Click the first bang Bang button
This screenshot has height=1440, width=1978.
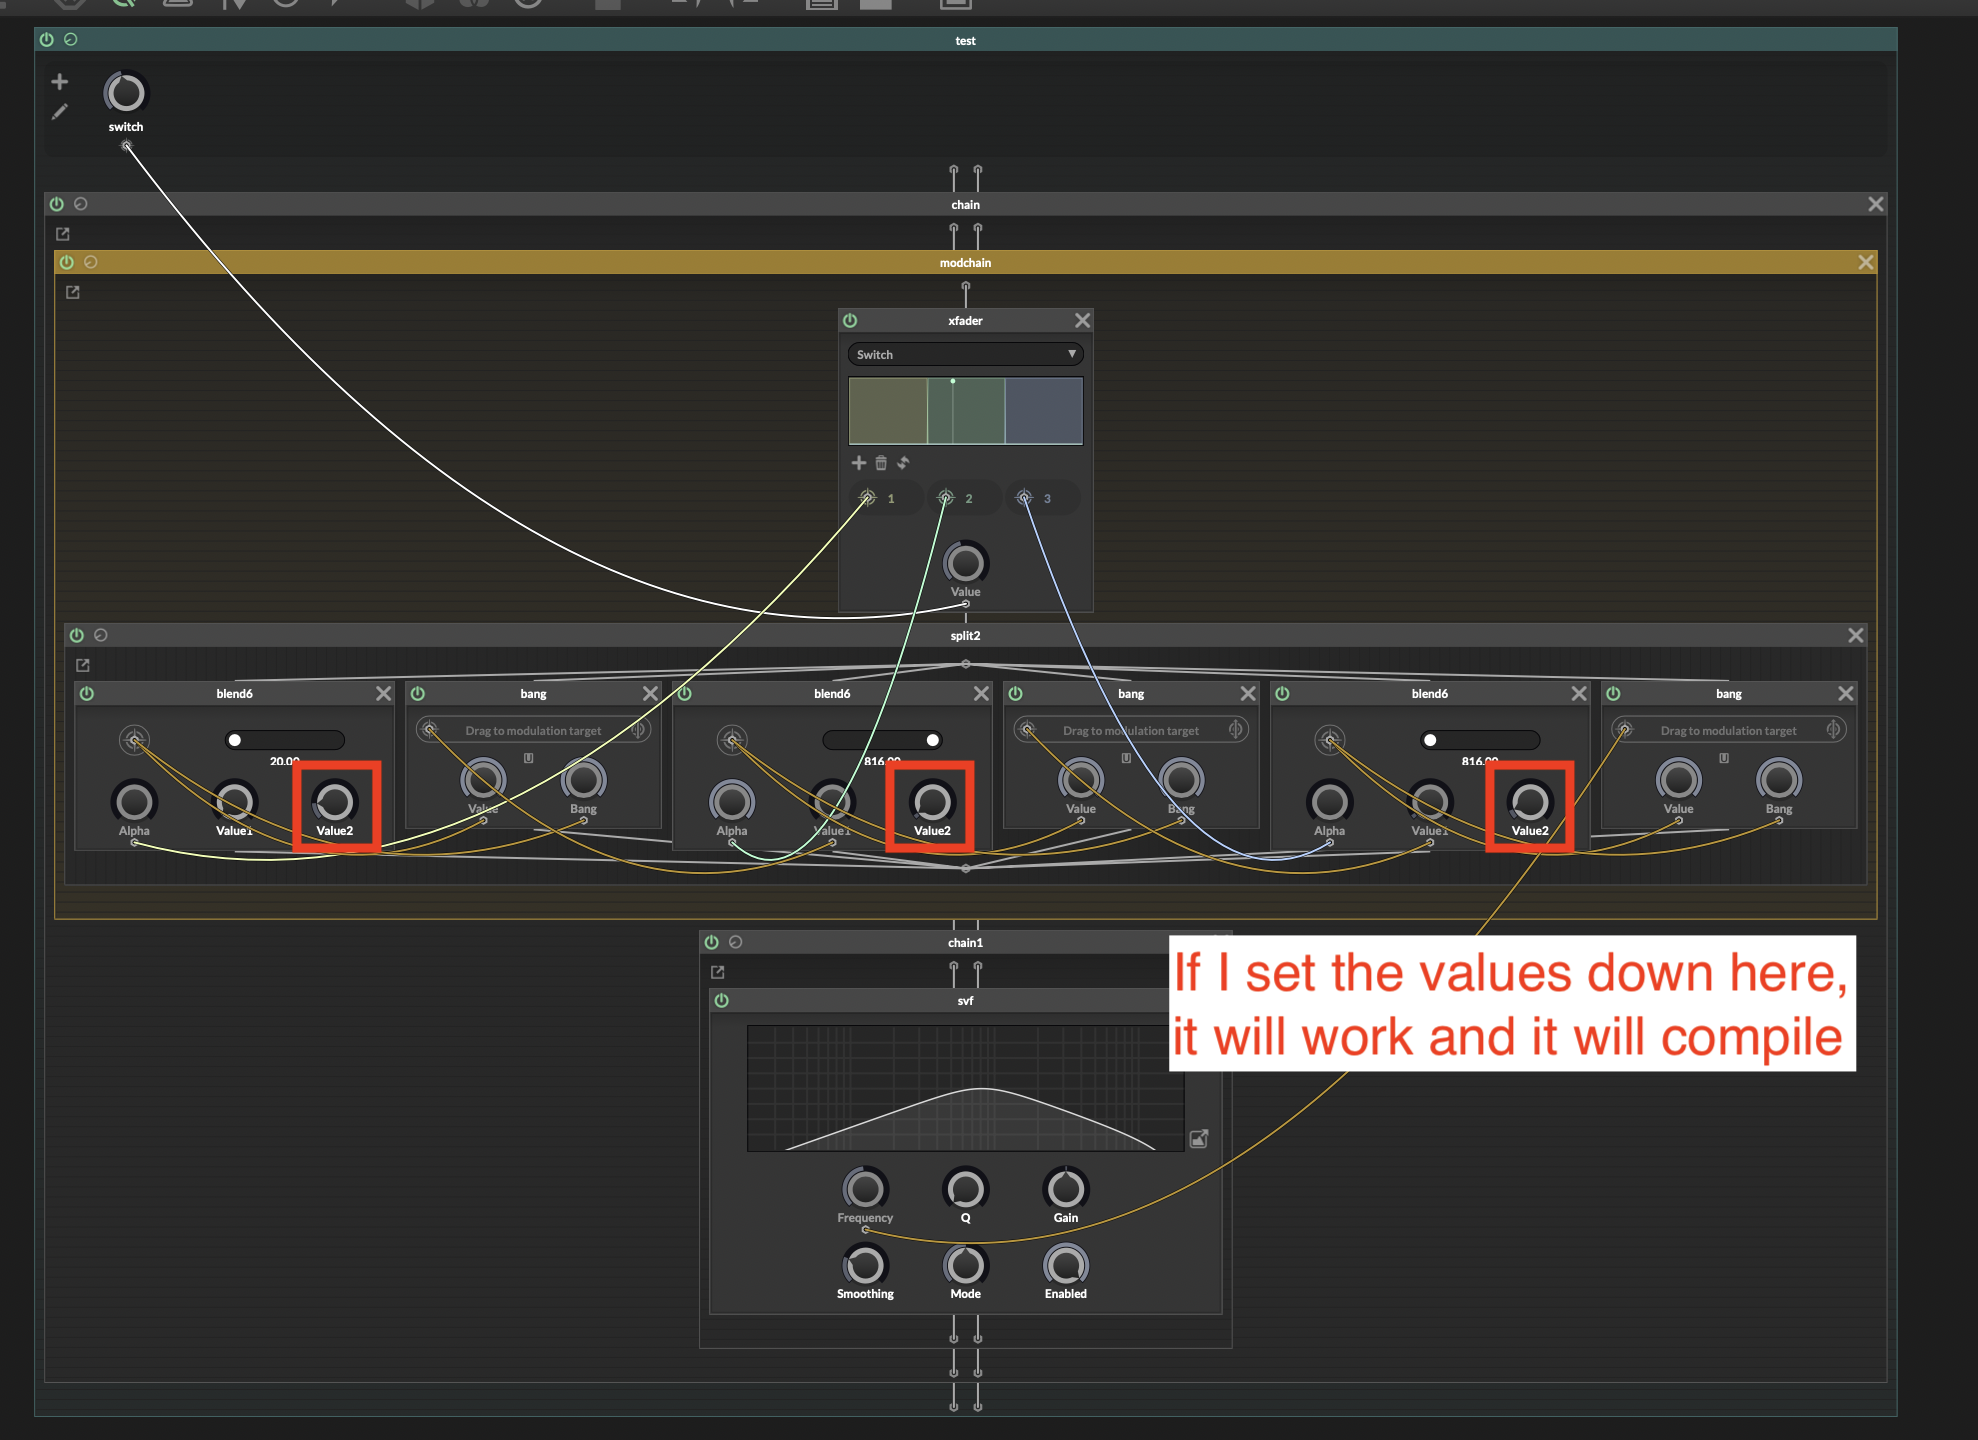(x=583, y=783)
